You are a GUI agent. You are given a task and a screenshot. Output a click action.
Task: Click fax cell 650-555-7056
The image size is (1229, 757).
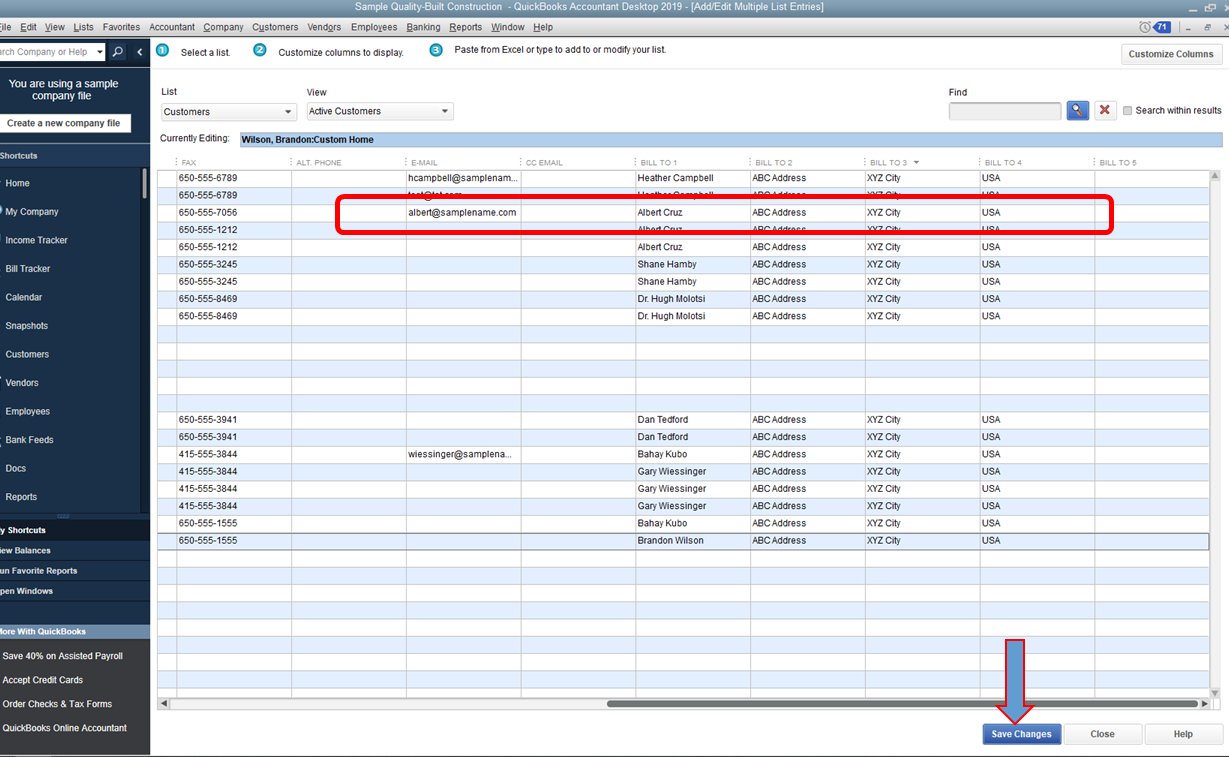234,212
